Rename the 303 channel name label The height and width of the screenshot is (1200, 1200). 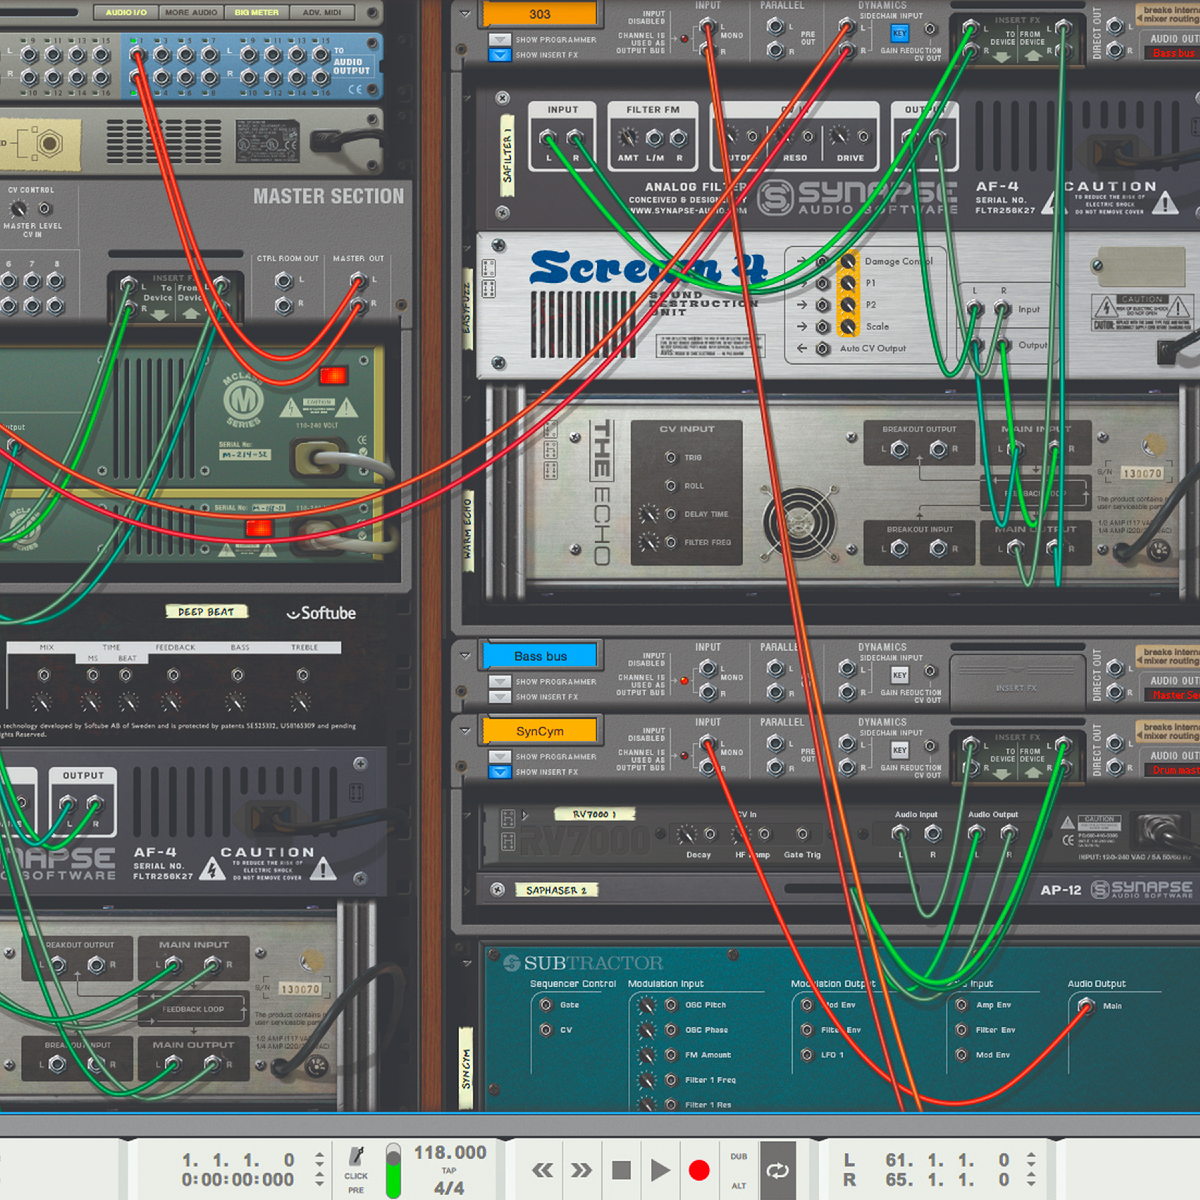tap(540, 14)
